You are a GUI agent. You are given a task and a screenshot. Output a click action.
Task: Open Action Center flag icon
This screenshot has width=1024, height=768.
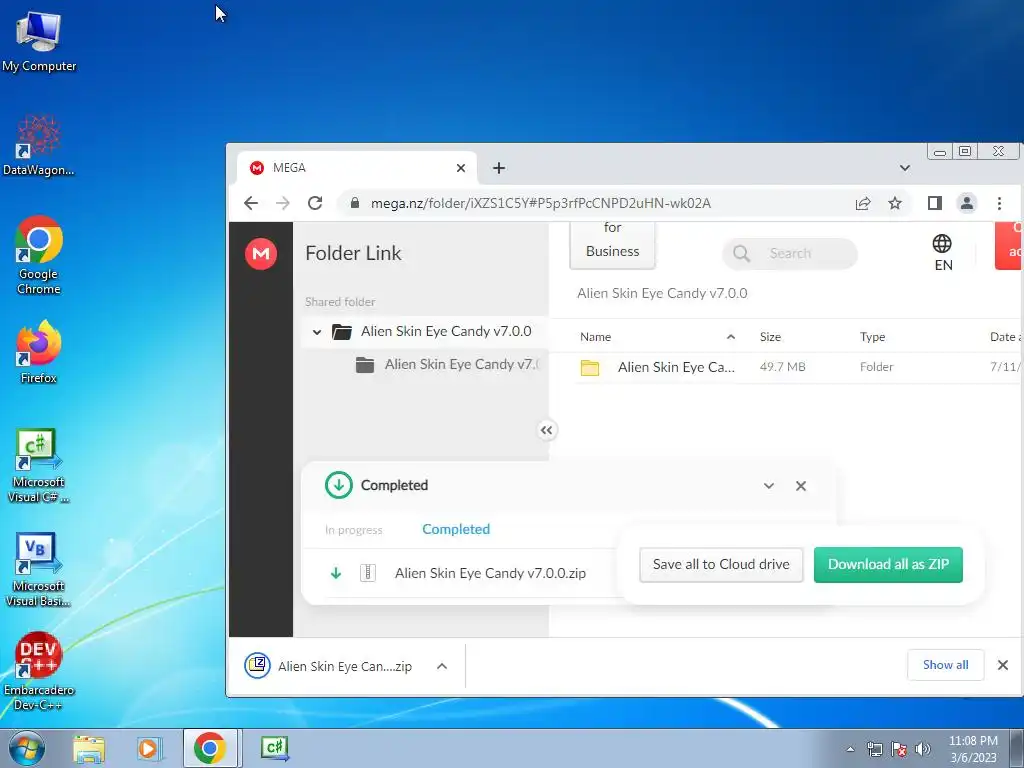coord(899,749)
